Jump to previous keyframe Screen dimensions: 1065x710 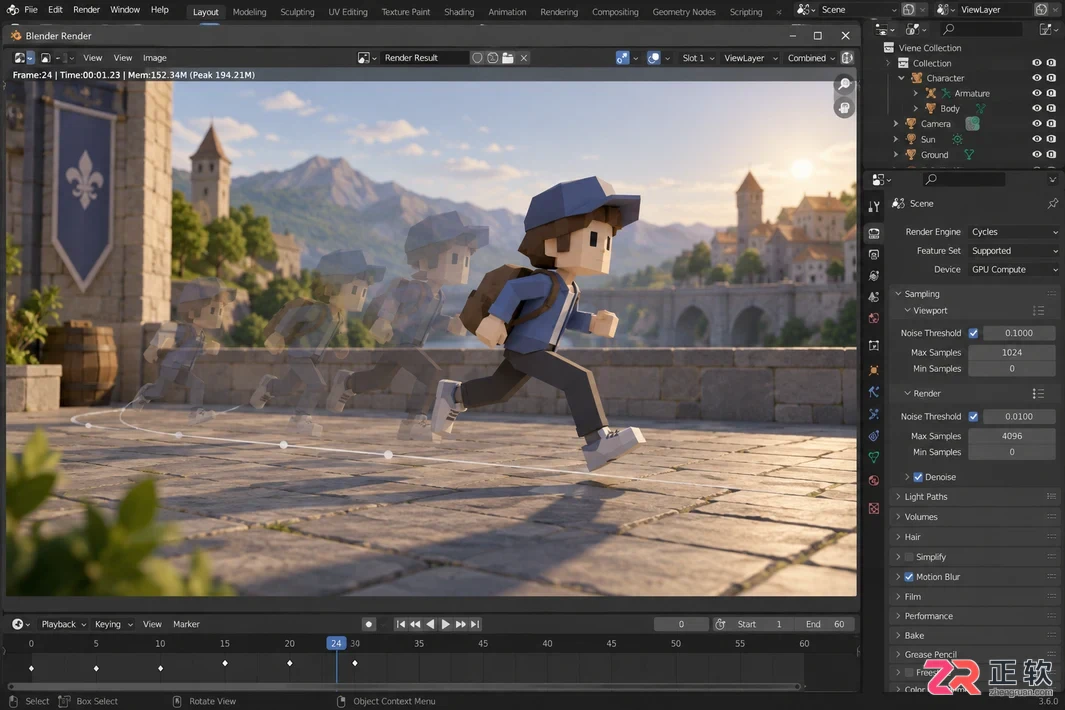point(415,624)
